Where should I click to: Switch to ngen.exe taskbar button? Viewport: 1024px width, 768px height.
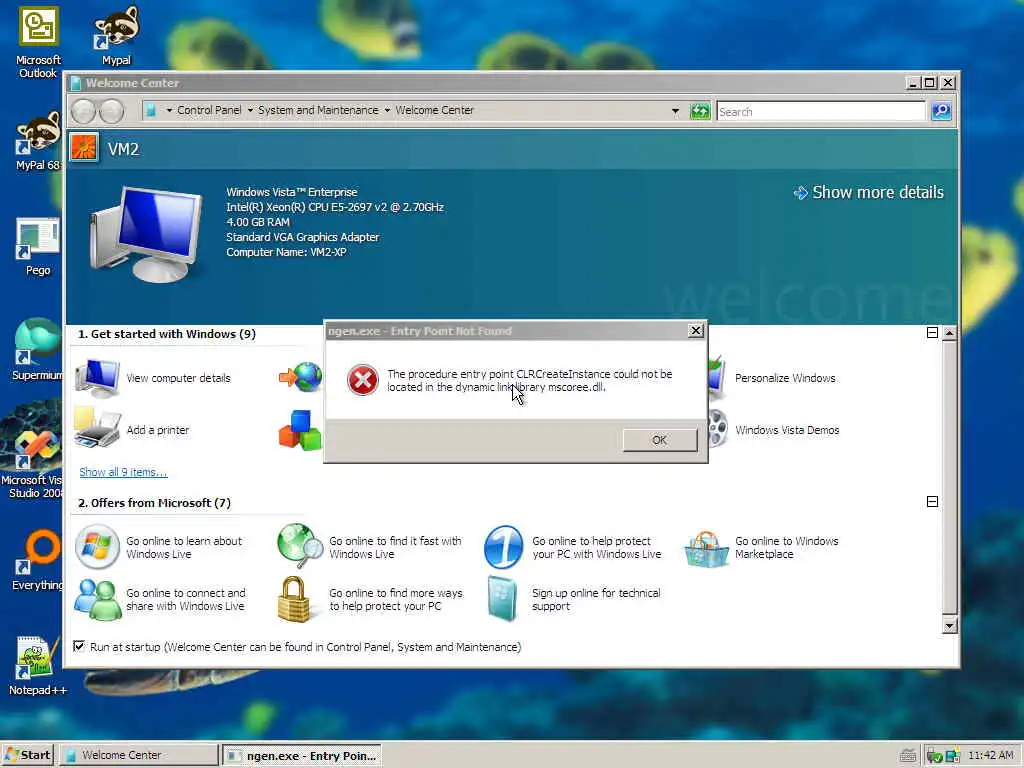(302, 756)
